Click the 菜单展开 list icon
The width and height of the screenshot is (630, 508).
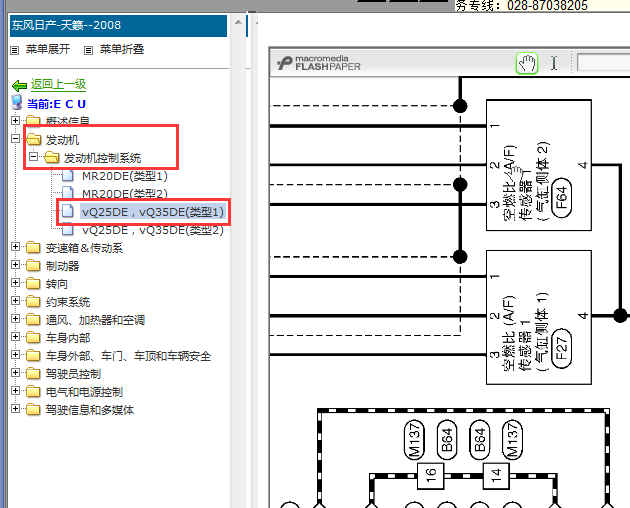click(x=14, y=50)
